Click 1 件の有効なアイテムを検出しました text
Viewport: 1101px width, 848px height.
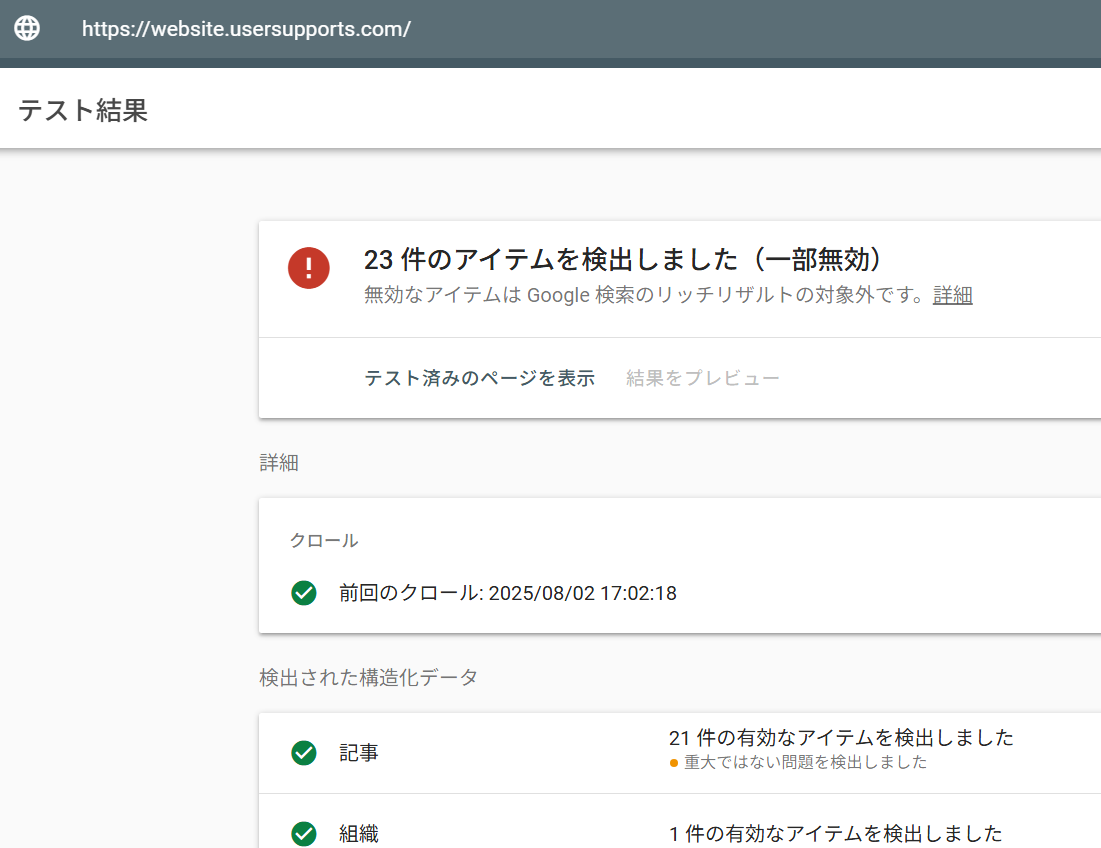coord(835,833)
